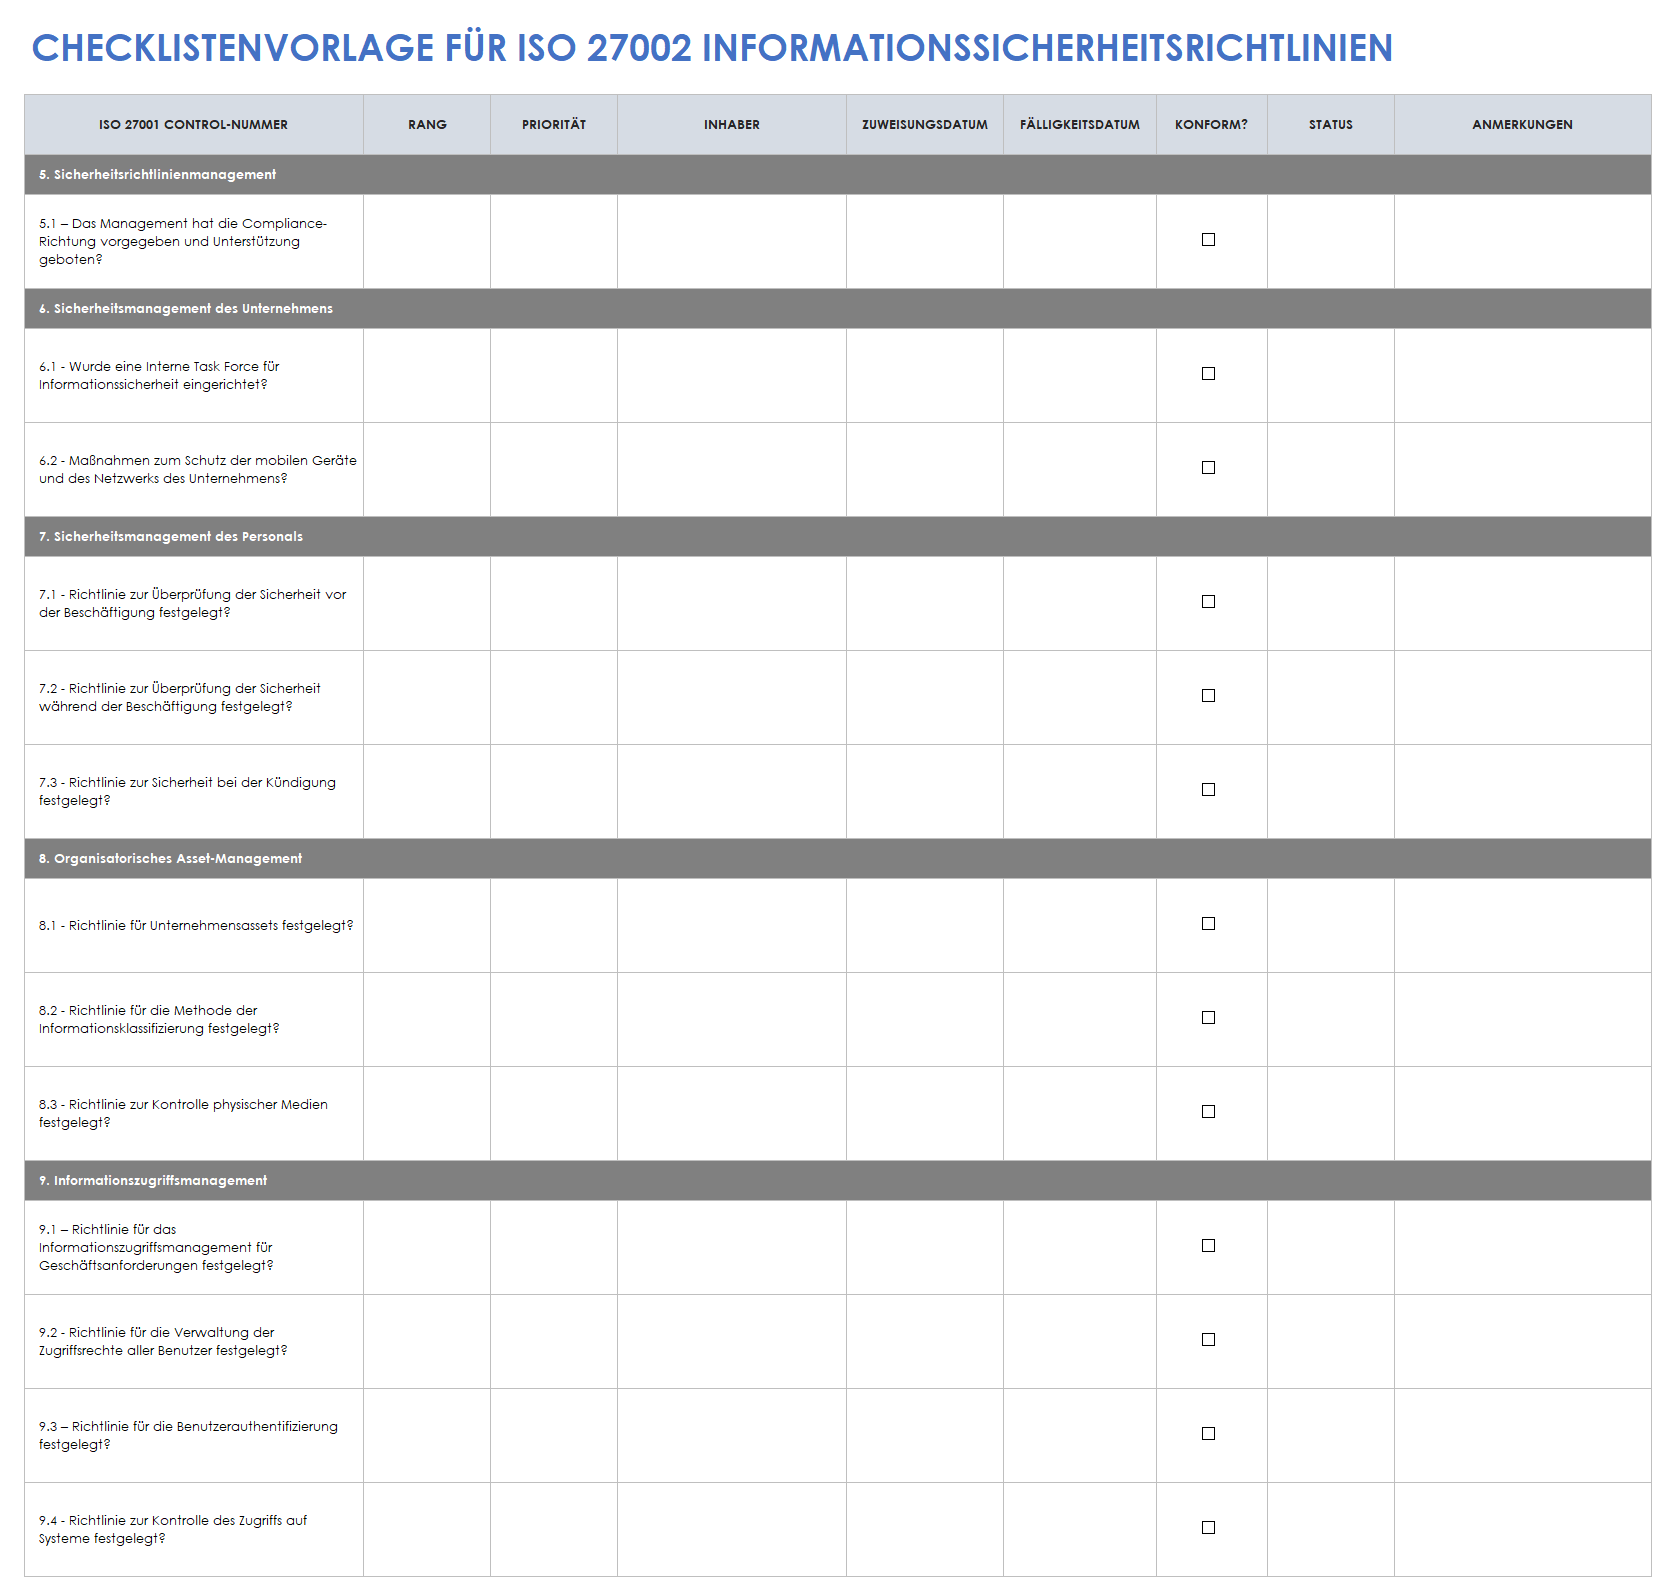Tick the Konform checkbox for item 6.1

click(x=1208, y=374)
